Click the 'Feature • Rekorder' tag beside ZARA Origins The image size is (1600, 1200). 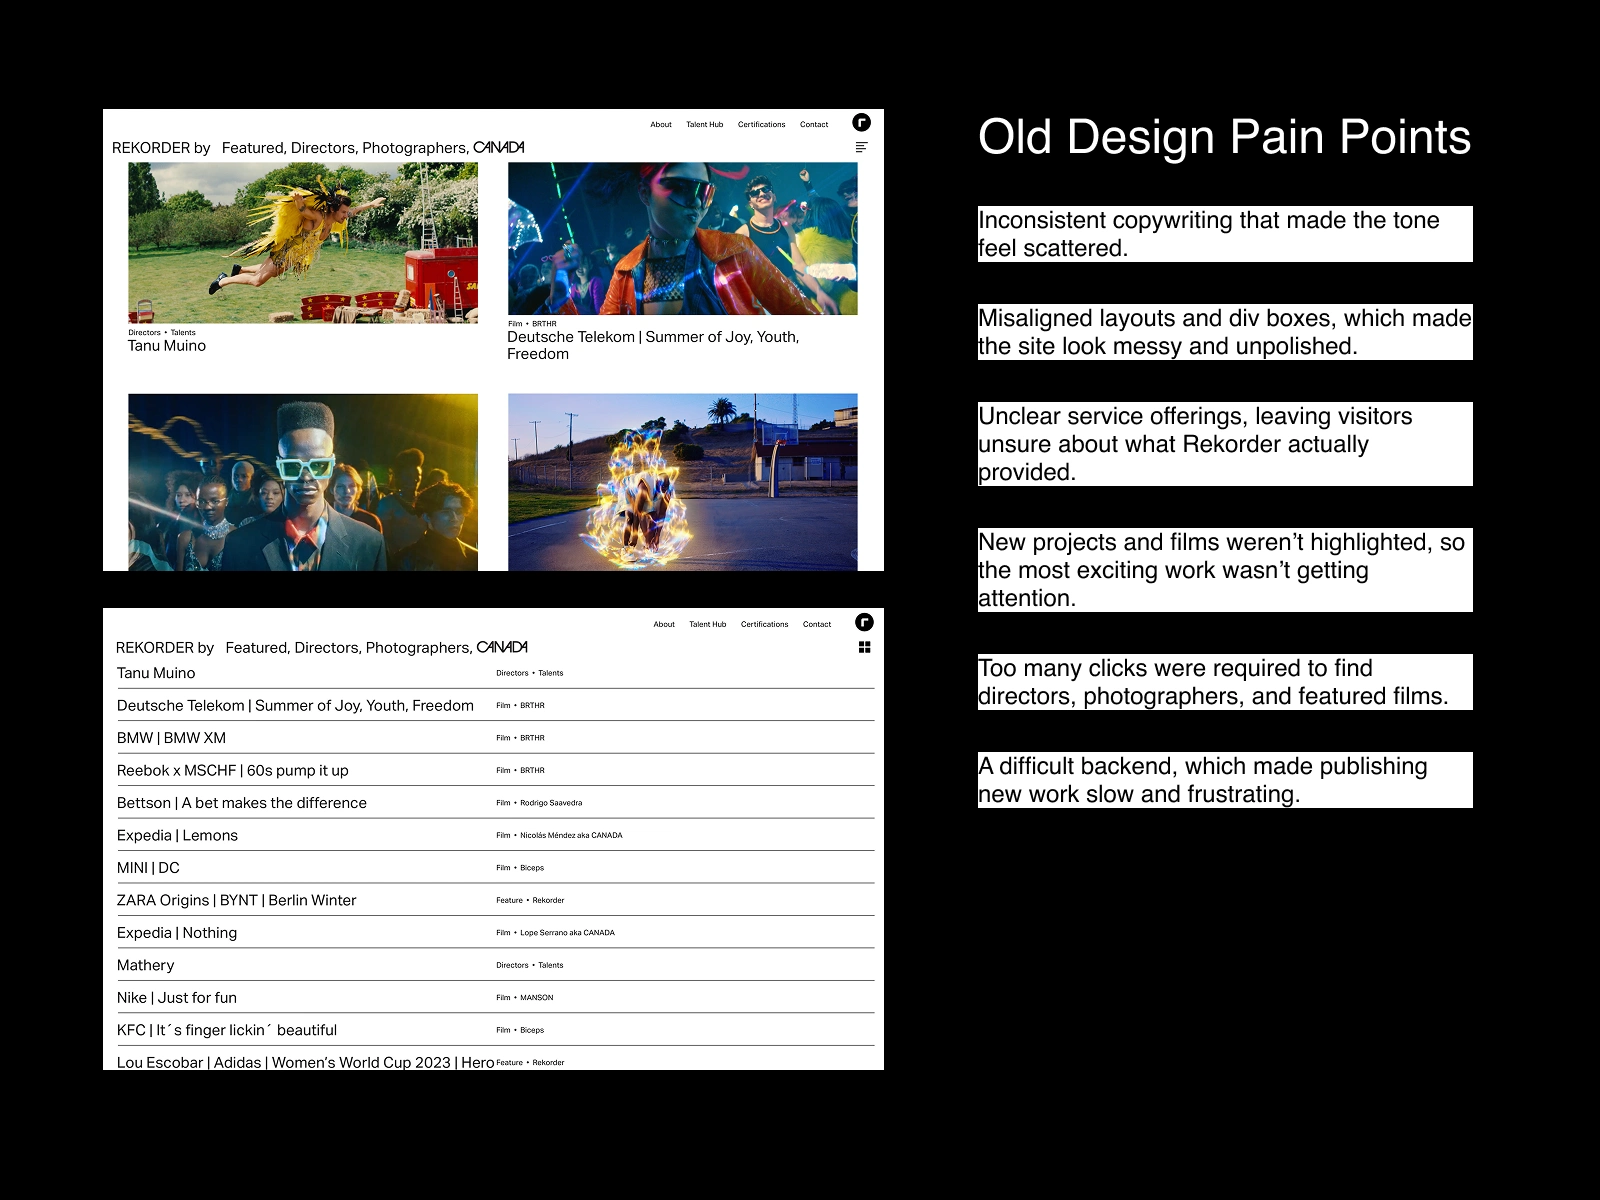click(530, 900)
